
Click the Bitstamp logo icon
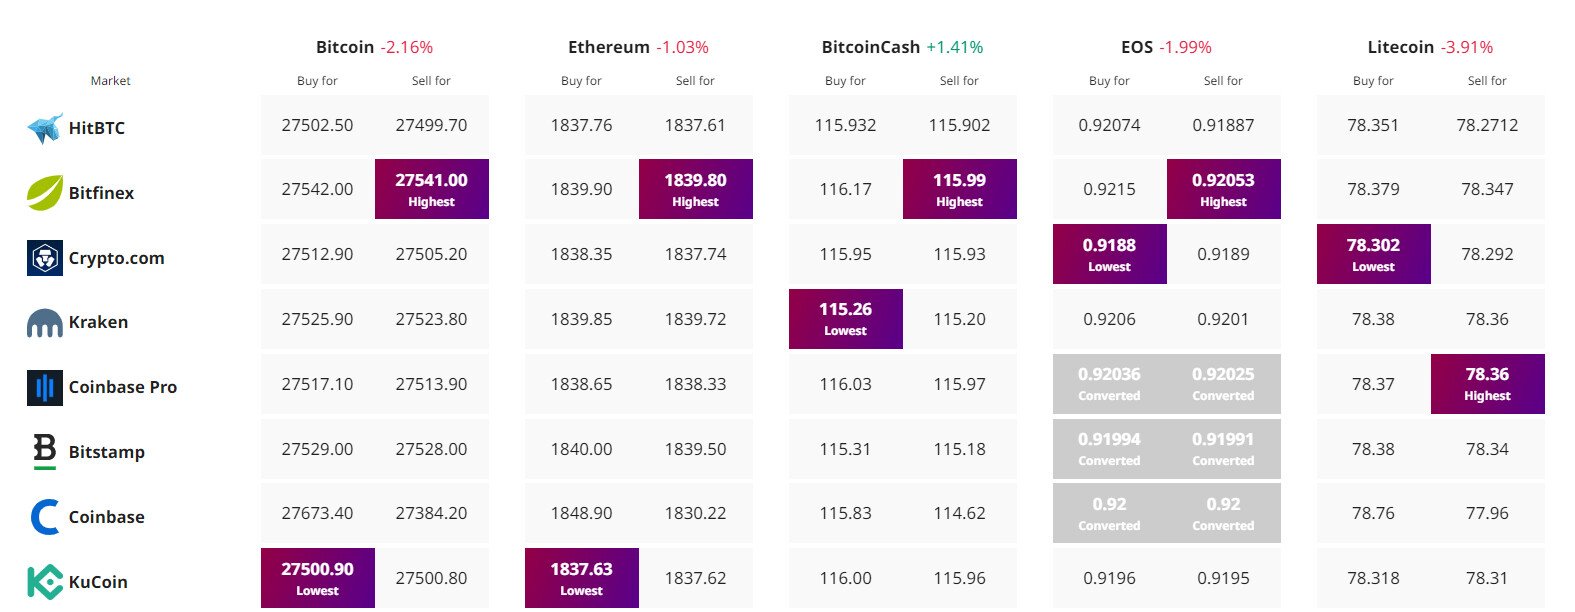45,452
